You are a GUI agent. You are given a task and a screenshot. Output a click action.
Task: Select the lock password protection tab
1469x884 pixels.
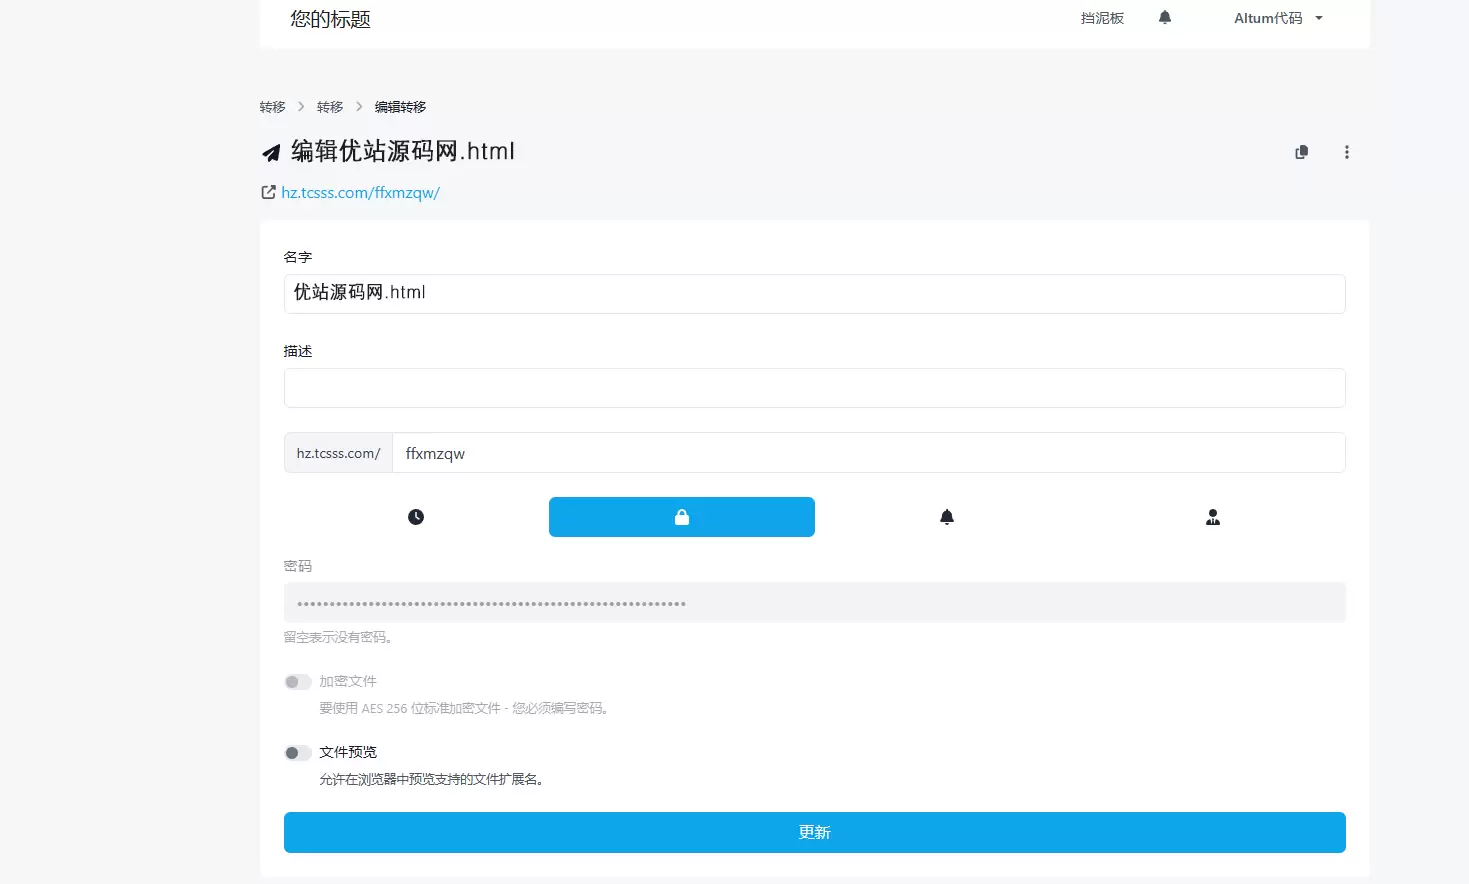tap(682, 517)
